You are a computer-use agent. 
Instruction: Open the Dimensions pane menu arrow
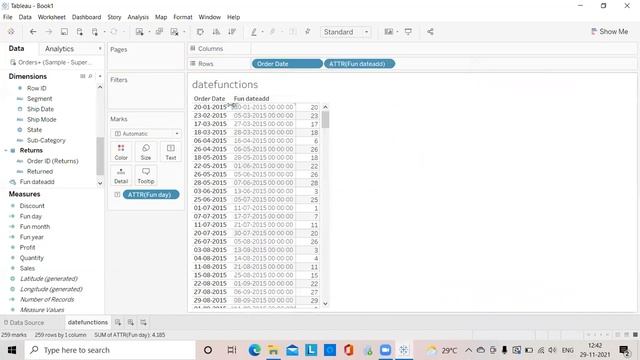pos(100,76)
